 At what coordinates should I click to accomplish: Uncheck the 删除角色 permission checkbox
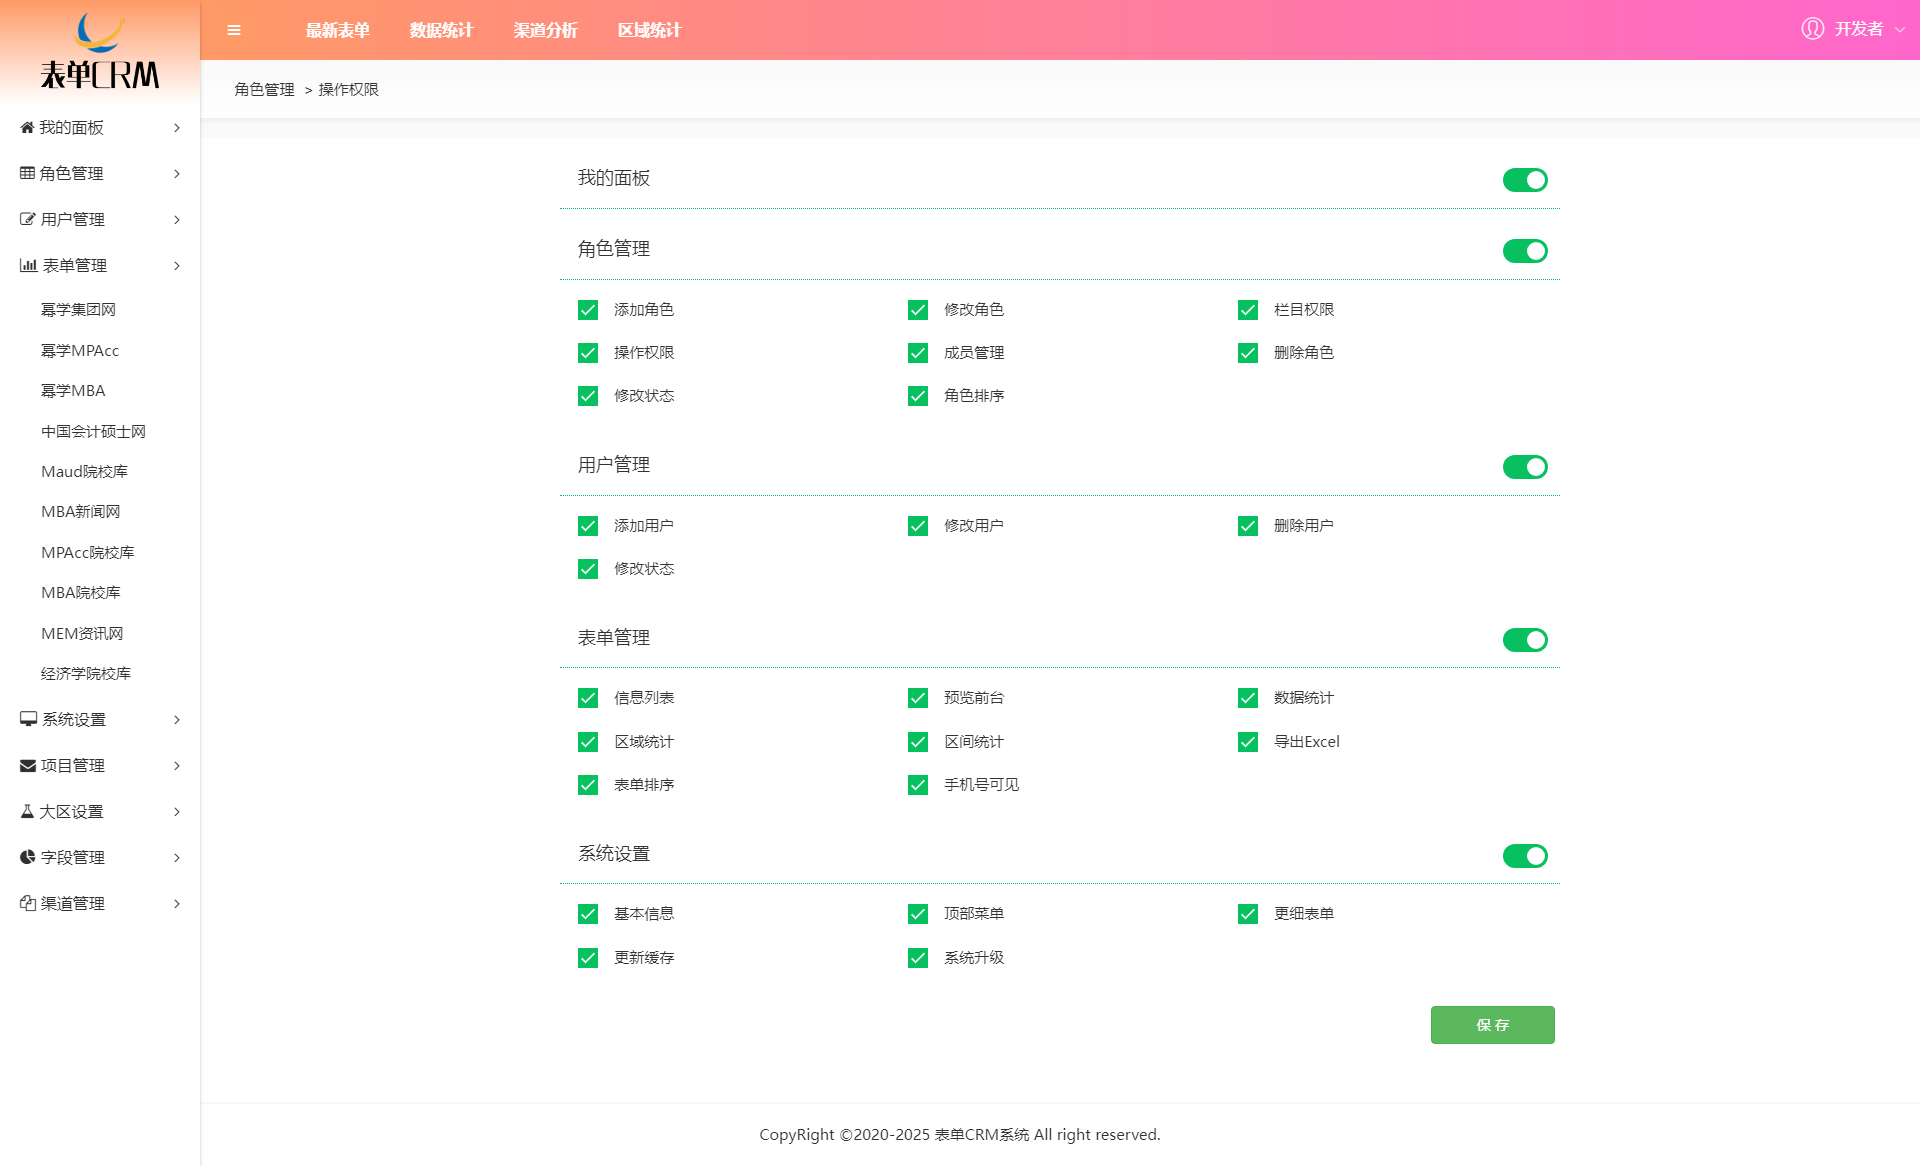(x=1248, y=353)
